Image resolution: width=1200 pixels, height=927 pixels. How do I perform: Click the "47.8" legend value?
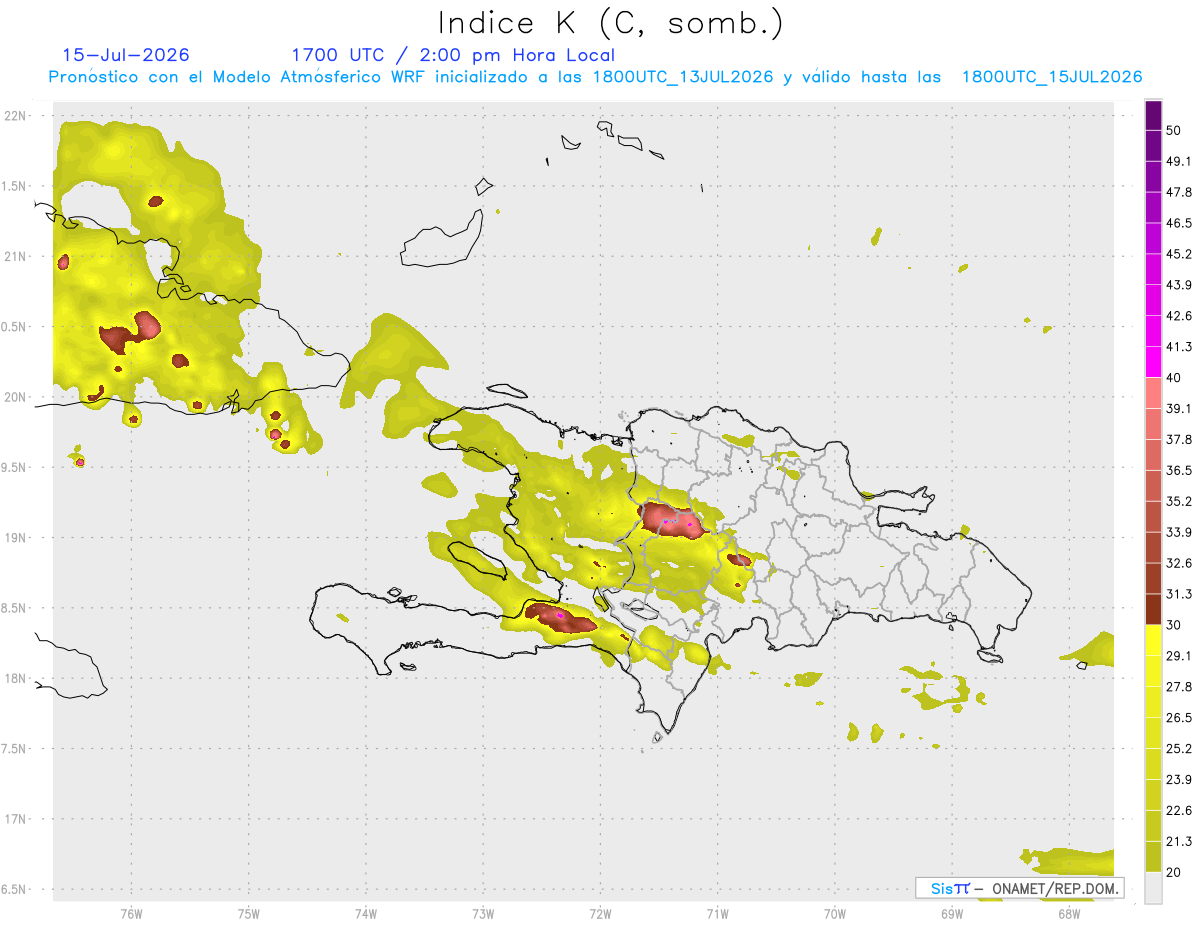point(1179,192)
